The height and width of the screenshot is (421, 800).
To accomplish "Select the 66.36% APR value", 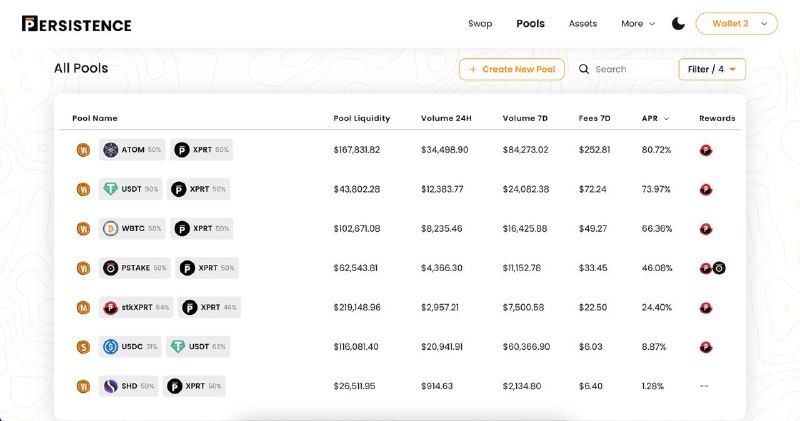I will (x=657, y=229).
